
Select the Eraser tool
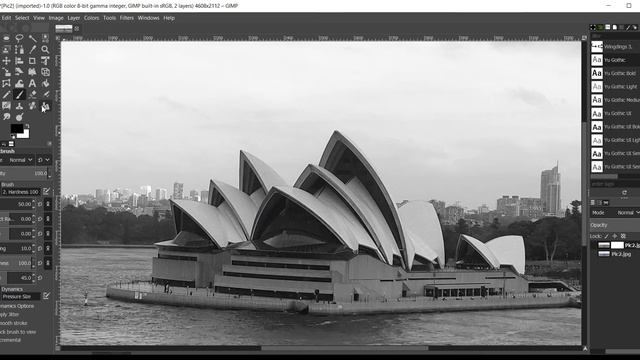(x=32, y=95)
